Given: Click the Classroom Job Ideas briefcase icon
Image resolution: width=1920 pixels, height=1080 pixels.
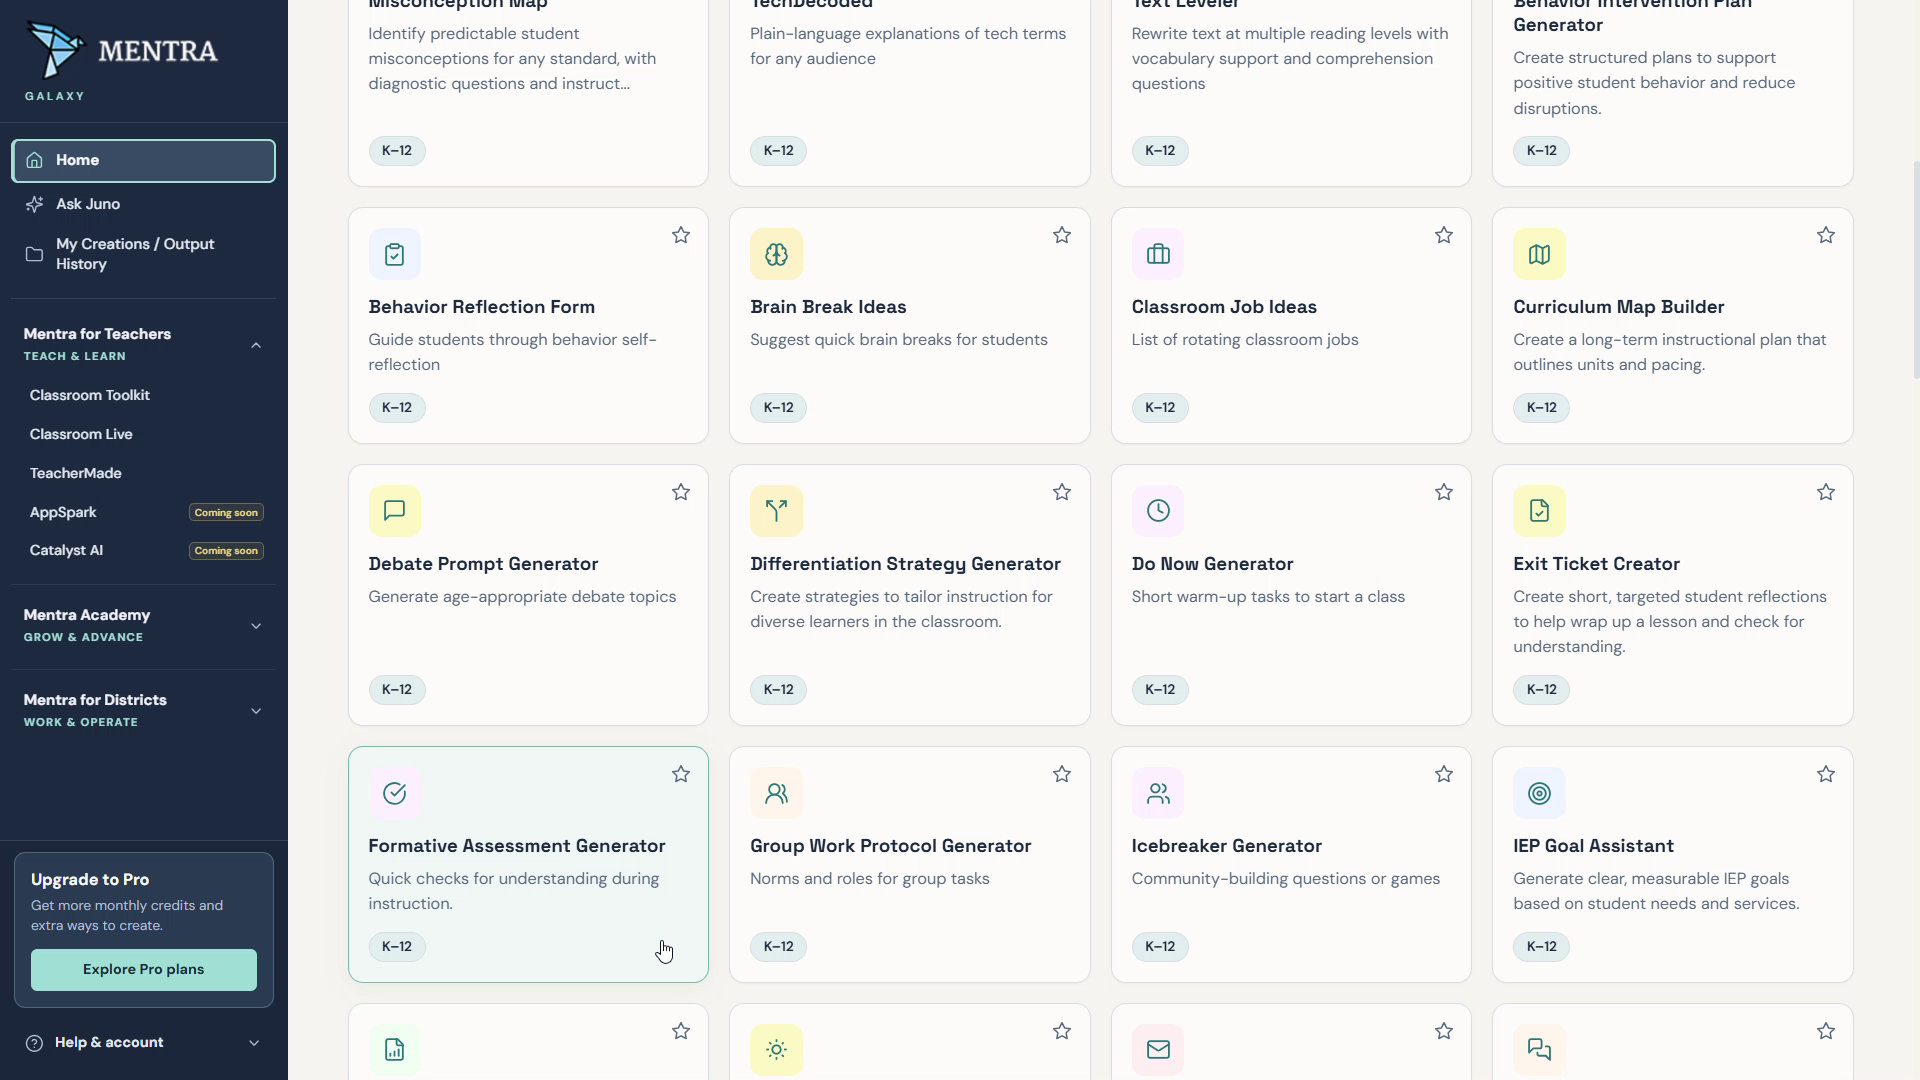Looking at the screenshot, I should tap(1158, 254).
